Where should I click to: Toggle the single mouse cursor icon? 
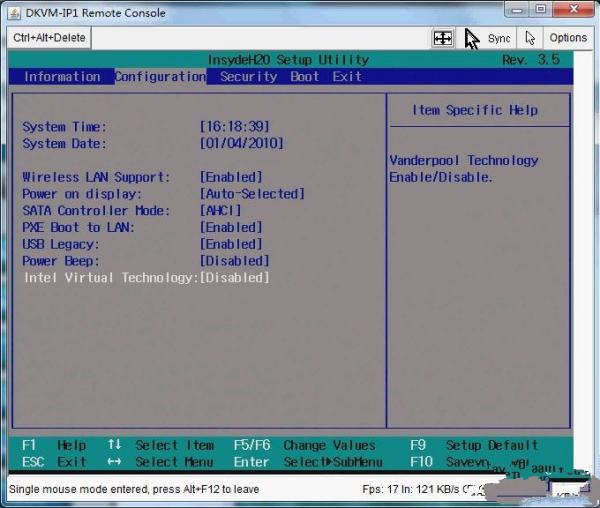(x=530, y=38)
